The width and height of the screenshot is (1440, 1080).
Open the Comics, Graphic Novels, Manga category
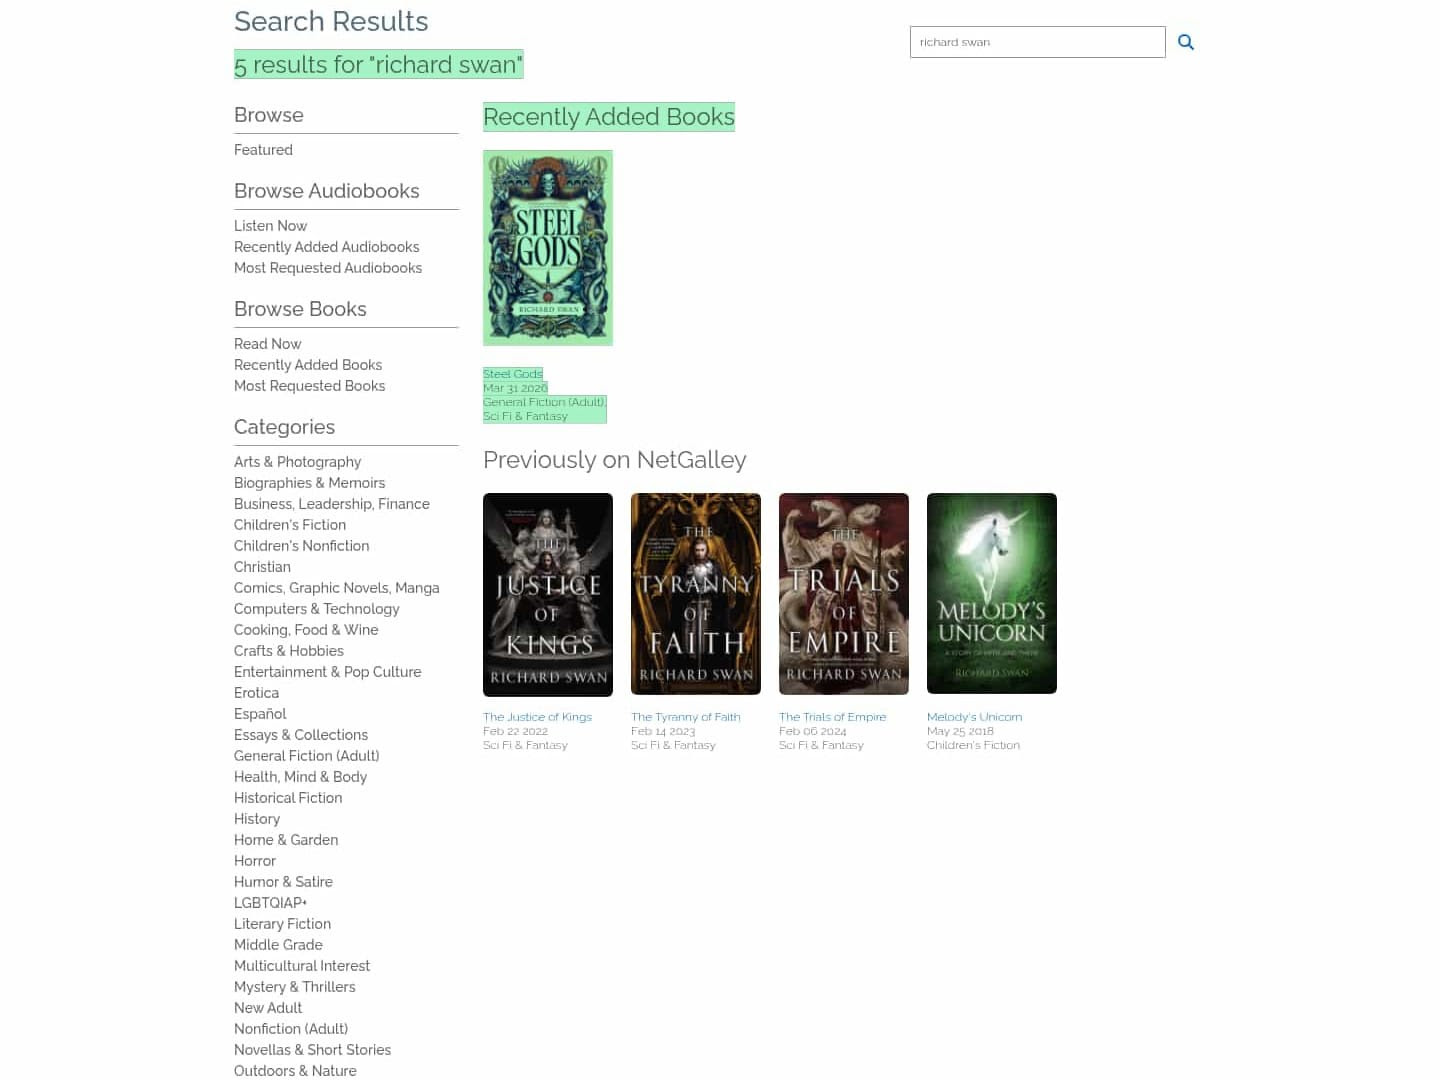tap(336, 588)
